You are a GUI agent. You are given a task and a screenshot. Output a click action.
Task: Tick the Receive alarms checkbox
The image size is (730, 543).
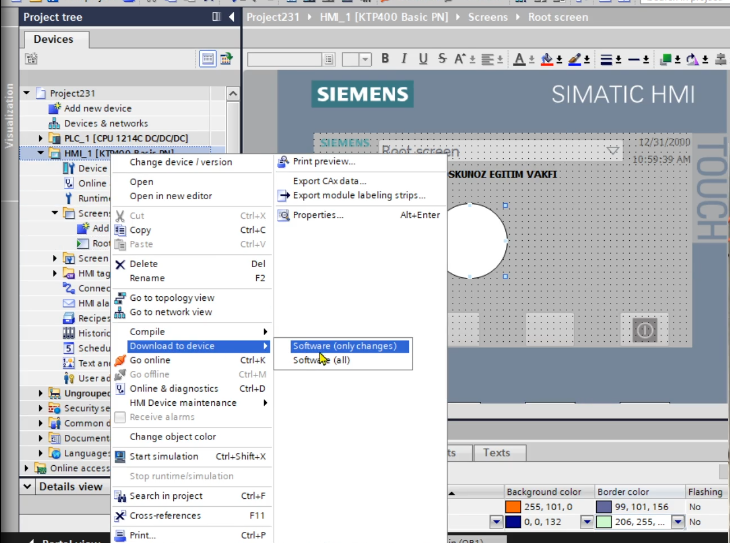click(120, 417)
